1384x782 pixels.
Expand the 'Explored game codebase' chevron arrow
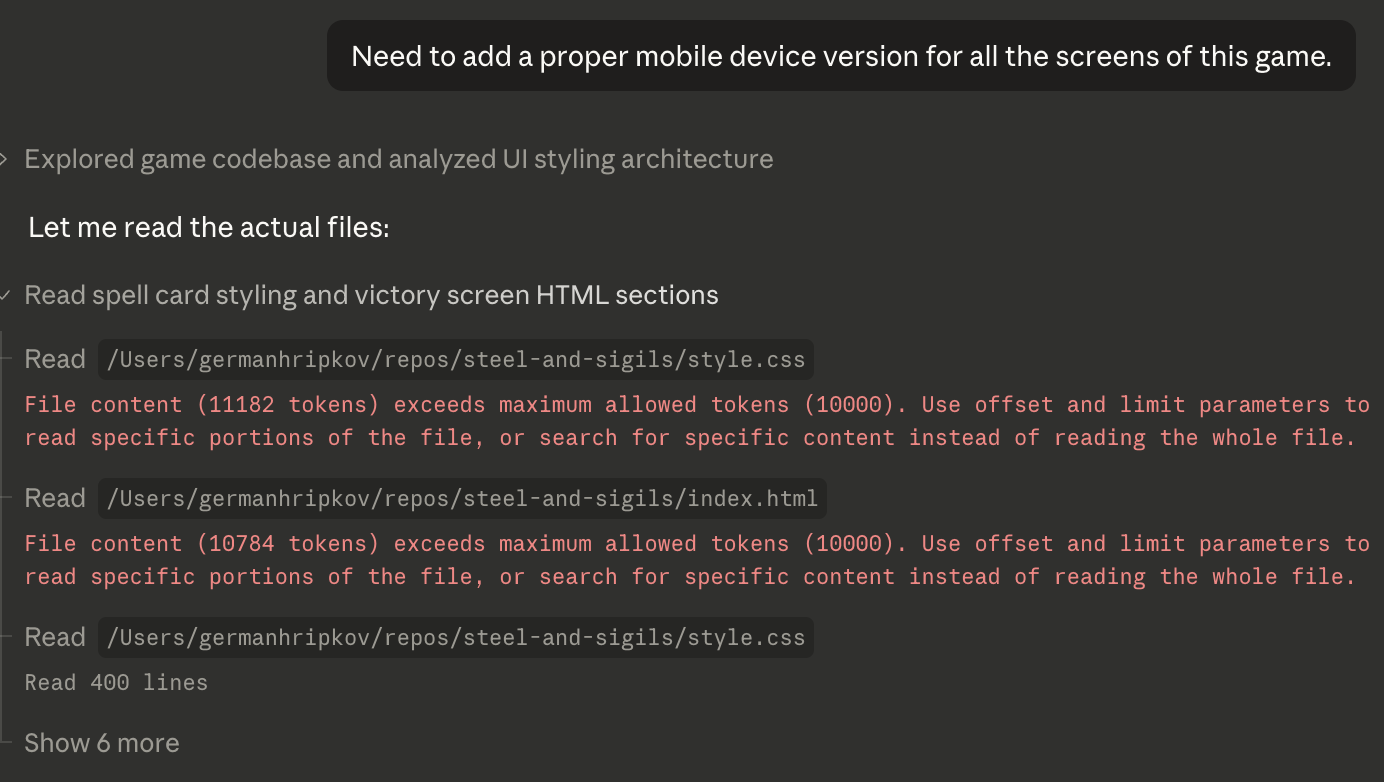[4, 159]
